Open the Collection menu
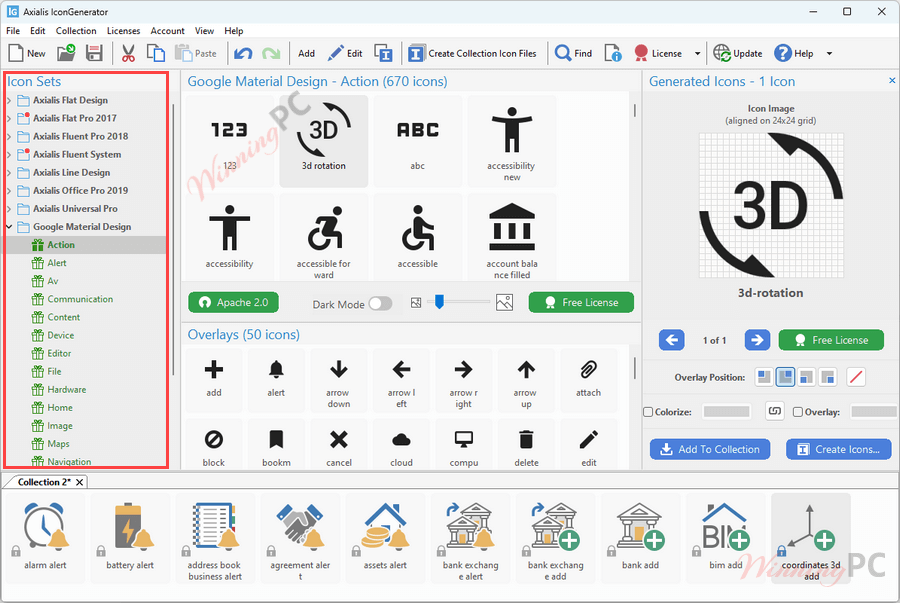900x603 pixels. tap(76, 31)
